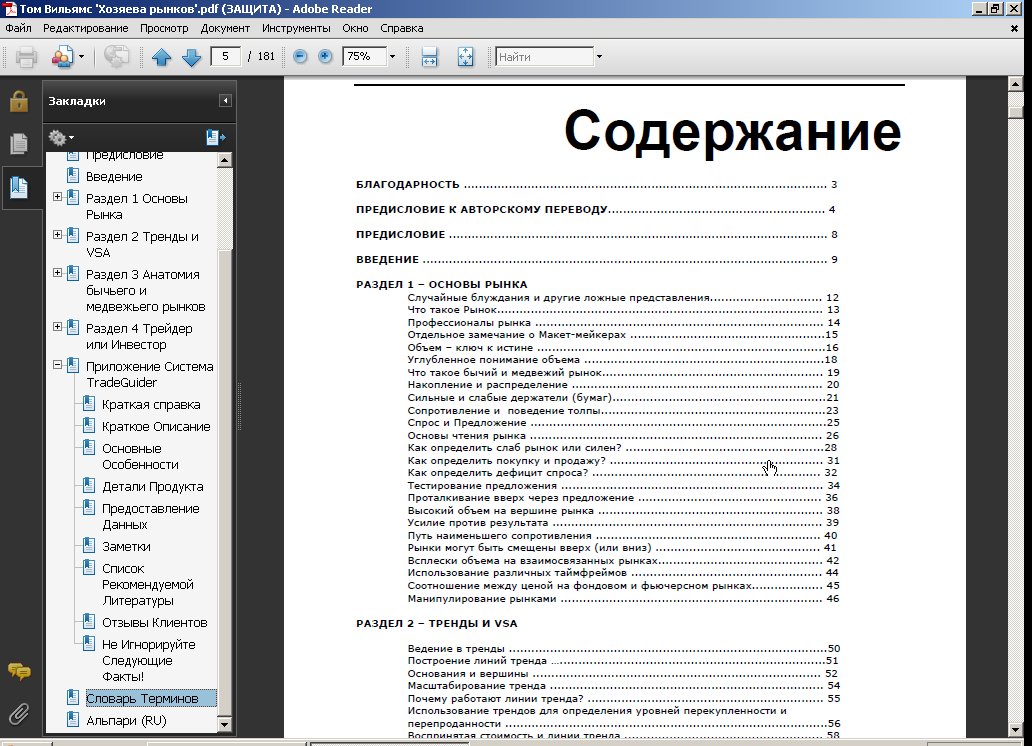
Task: Collapse the Приложение Система TradeGuider bookmark
Action: click(58, 366)
